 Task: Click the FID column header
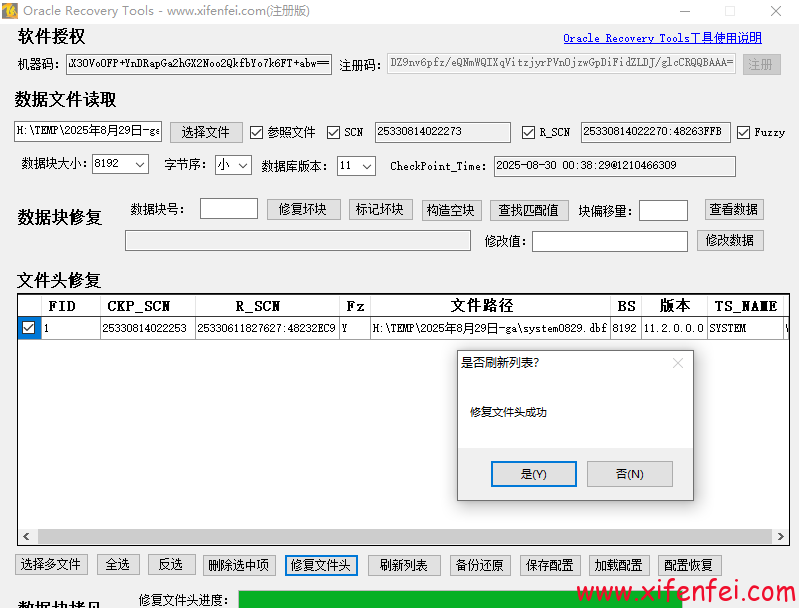(70, 306)
